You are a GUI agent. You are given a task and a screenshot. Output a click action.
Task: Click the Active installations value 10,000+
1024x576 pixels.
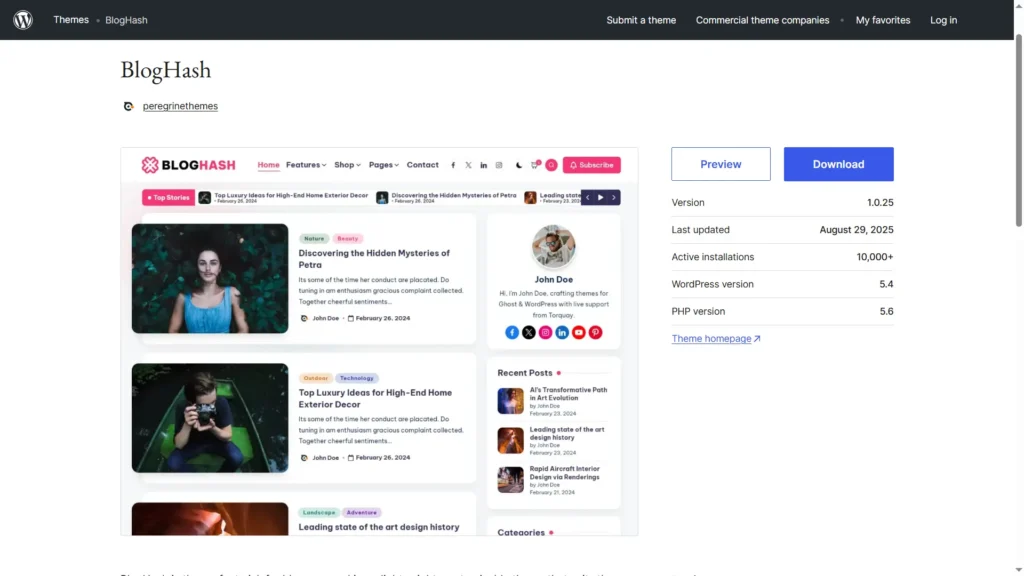(874, 257)
